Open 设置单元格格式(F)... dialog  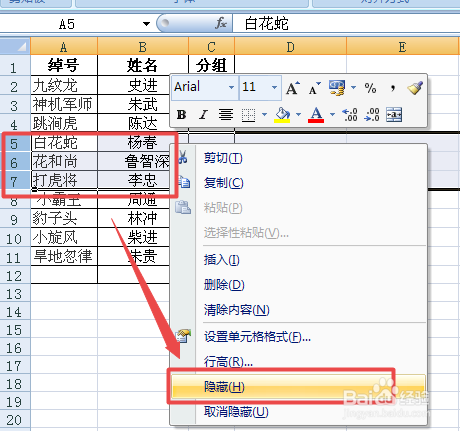coord(299,337)
